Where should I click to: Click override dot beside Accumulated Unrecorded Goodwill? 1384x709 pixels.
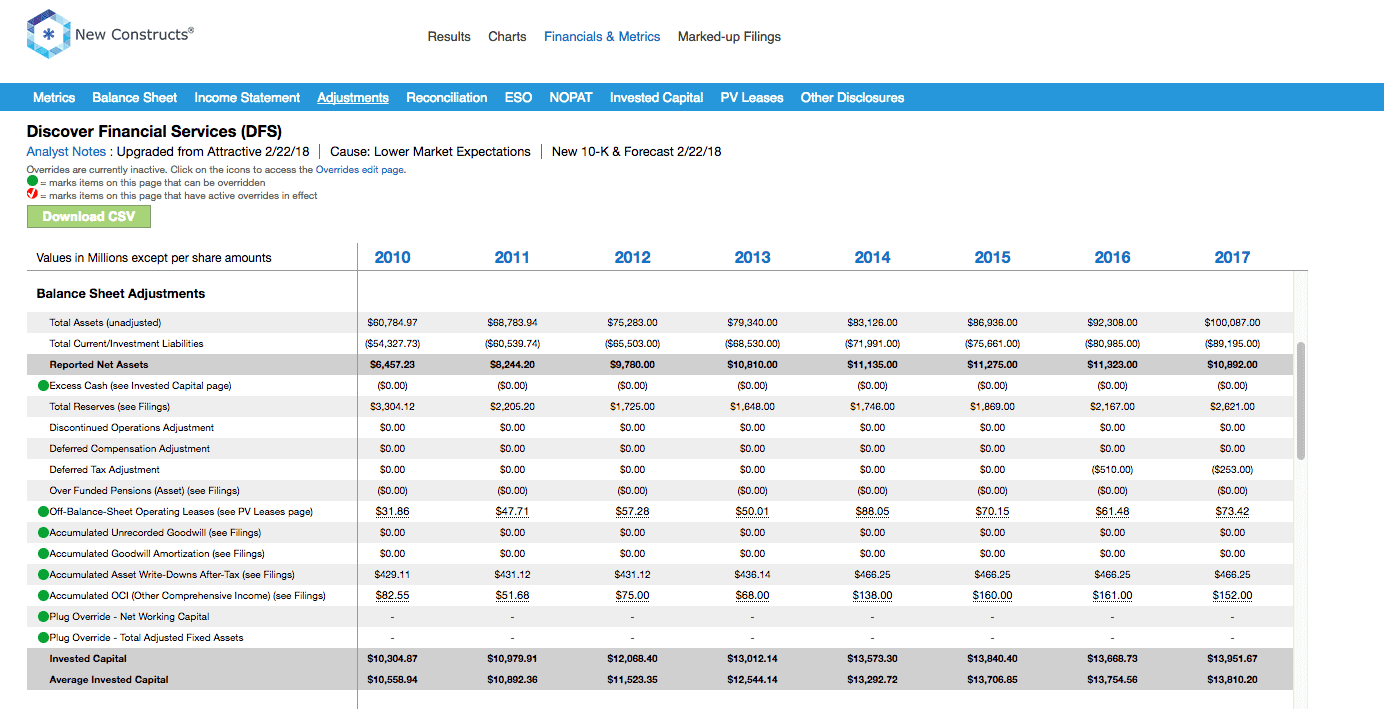click(43, 532)
